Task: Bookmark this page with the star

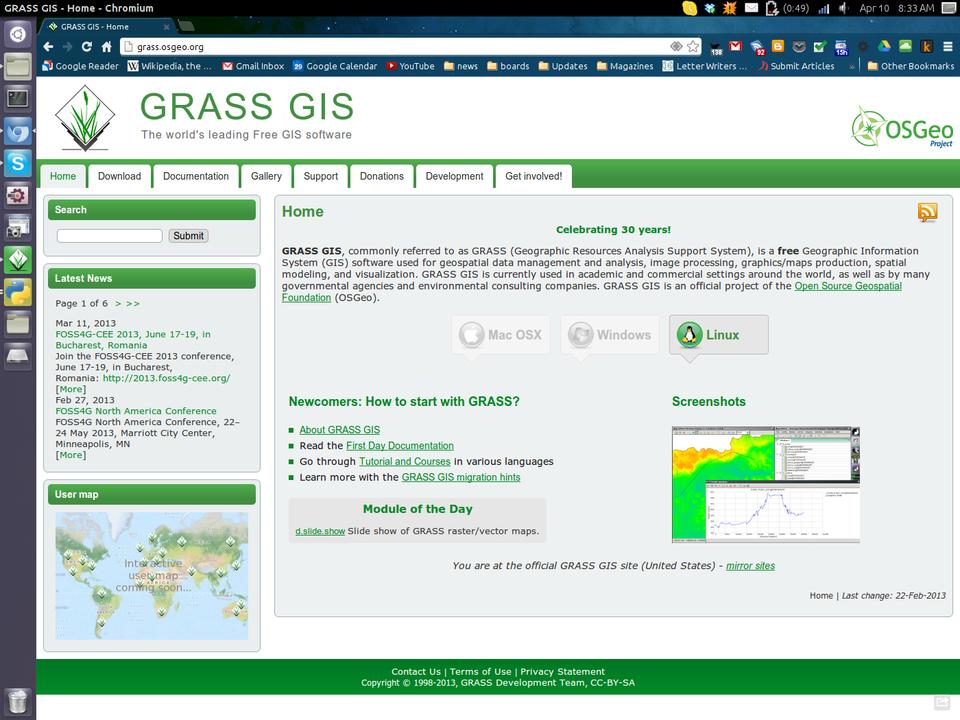Action: [x=692, y=46]
